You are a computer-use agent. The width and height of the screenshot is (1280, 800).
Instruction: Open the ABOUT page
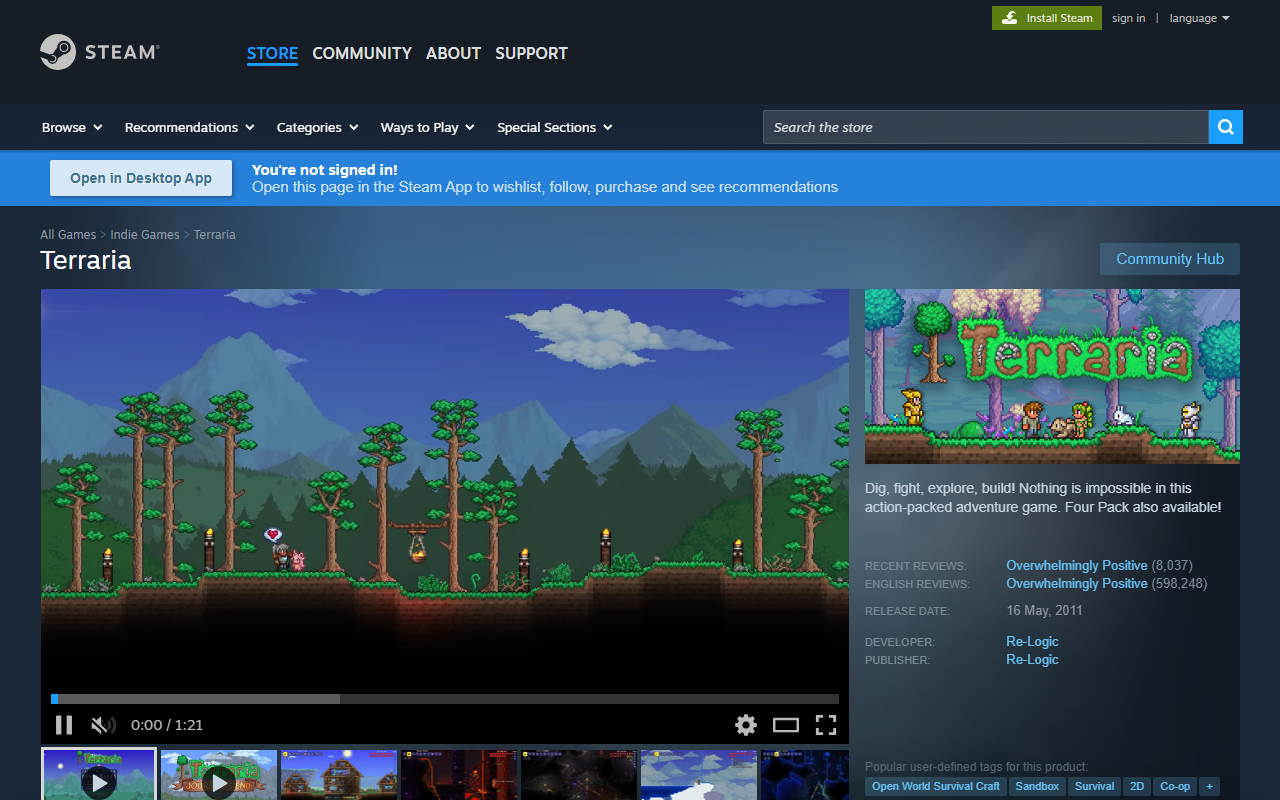[453, 53]
